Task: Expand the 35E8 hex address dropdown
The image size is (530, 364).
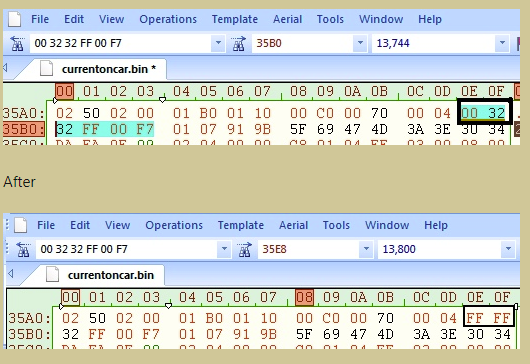Action: coord(366,249)
